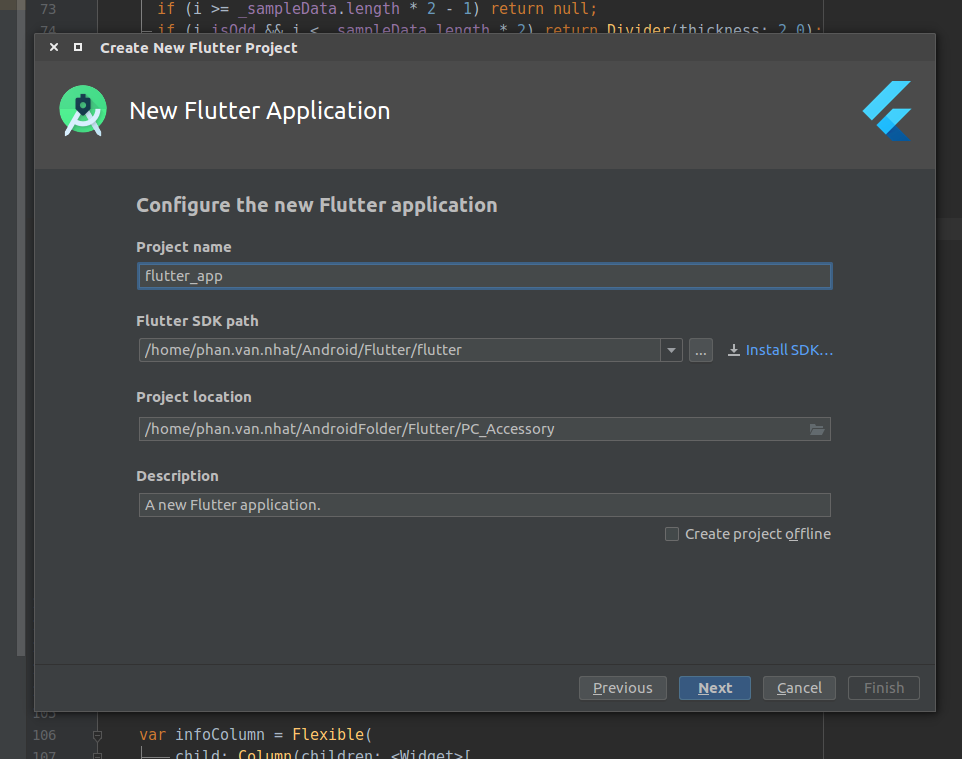Viewport: 962px width, 759px height.
Task: Click into the Project location path field
Action: click(x=470, y=429)
